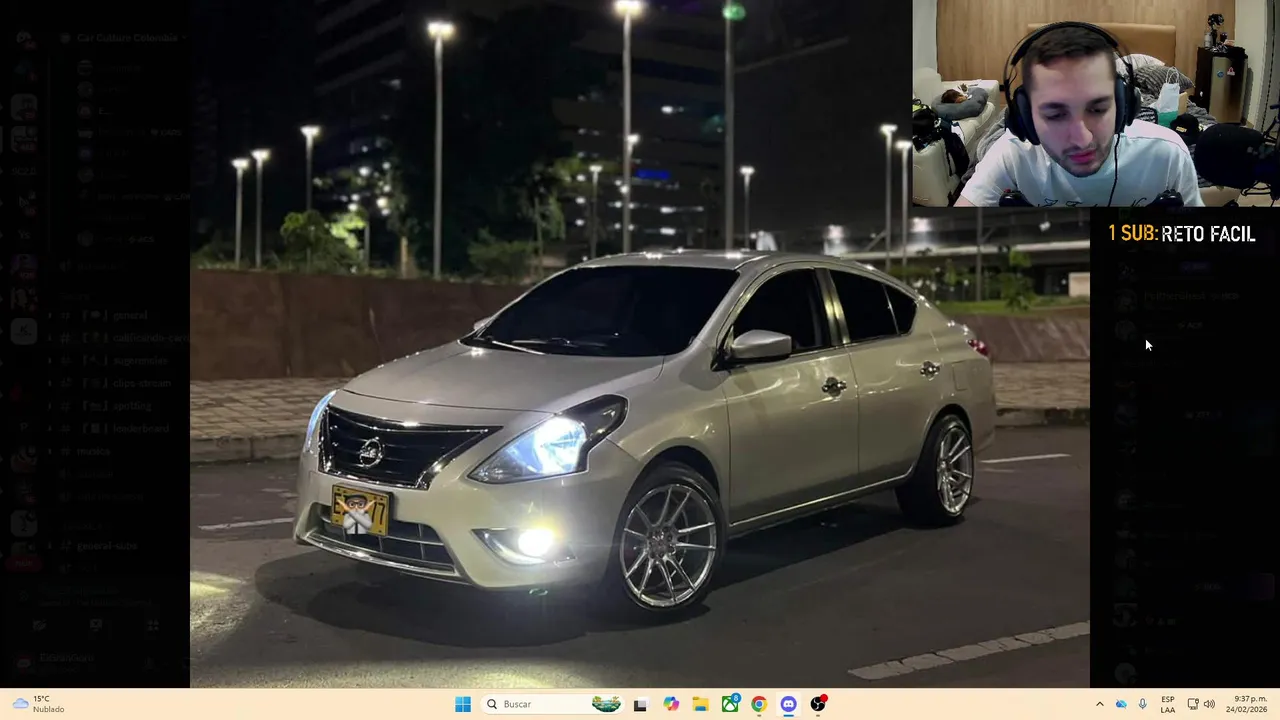Click the Buscar taskbar search box
This screenshot has height=720, width=1280.
point(551,704)
